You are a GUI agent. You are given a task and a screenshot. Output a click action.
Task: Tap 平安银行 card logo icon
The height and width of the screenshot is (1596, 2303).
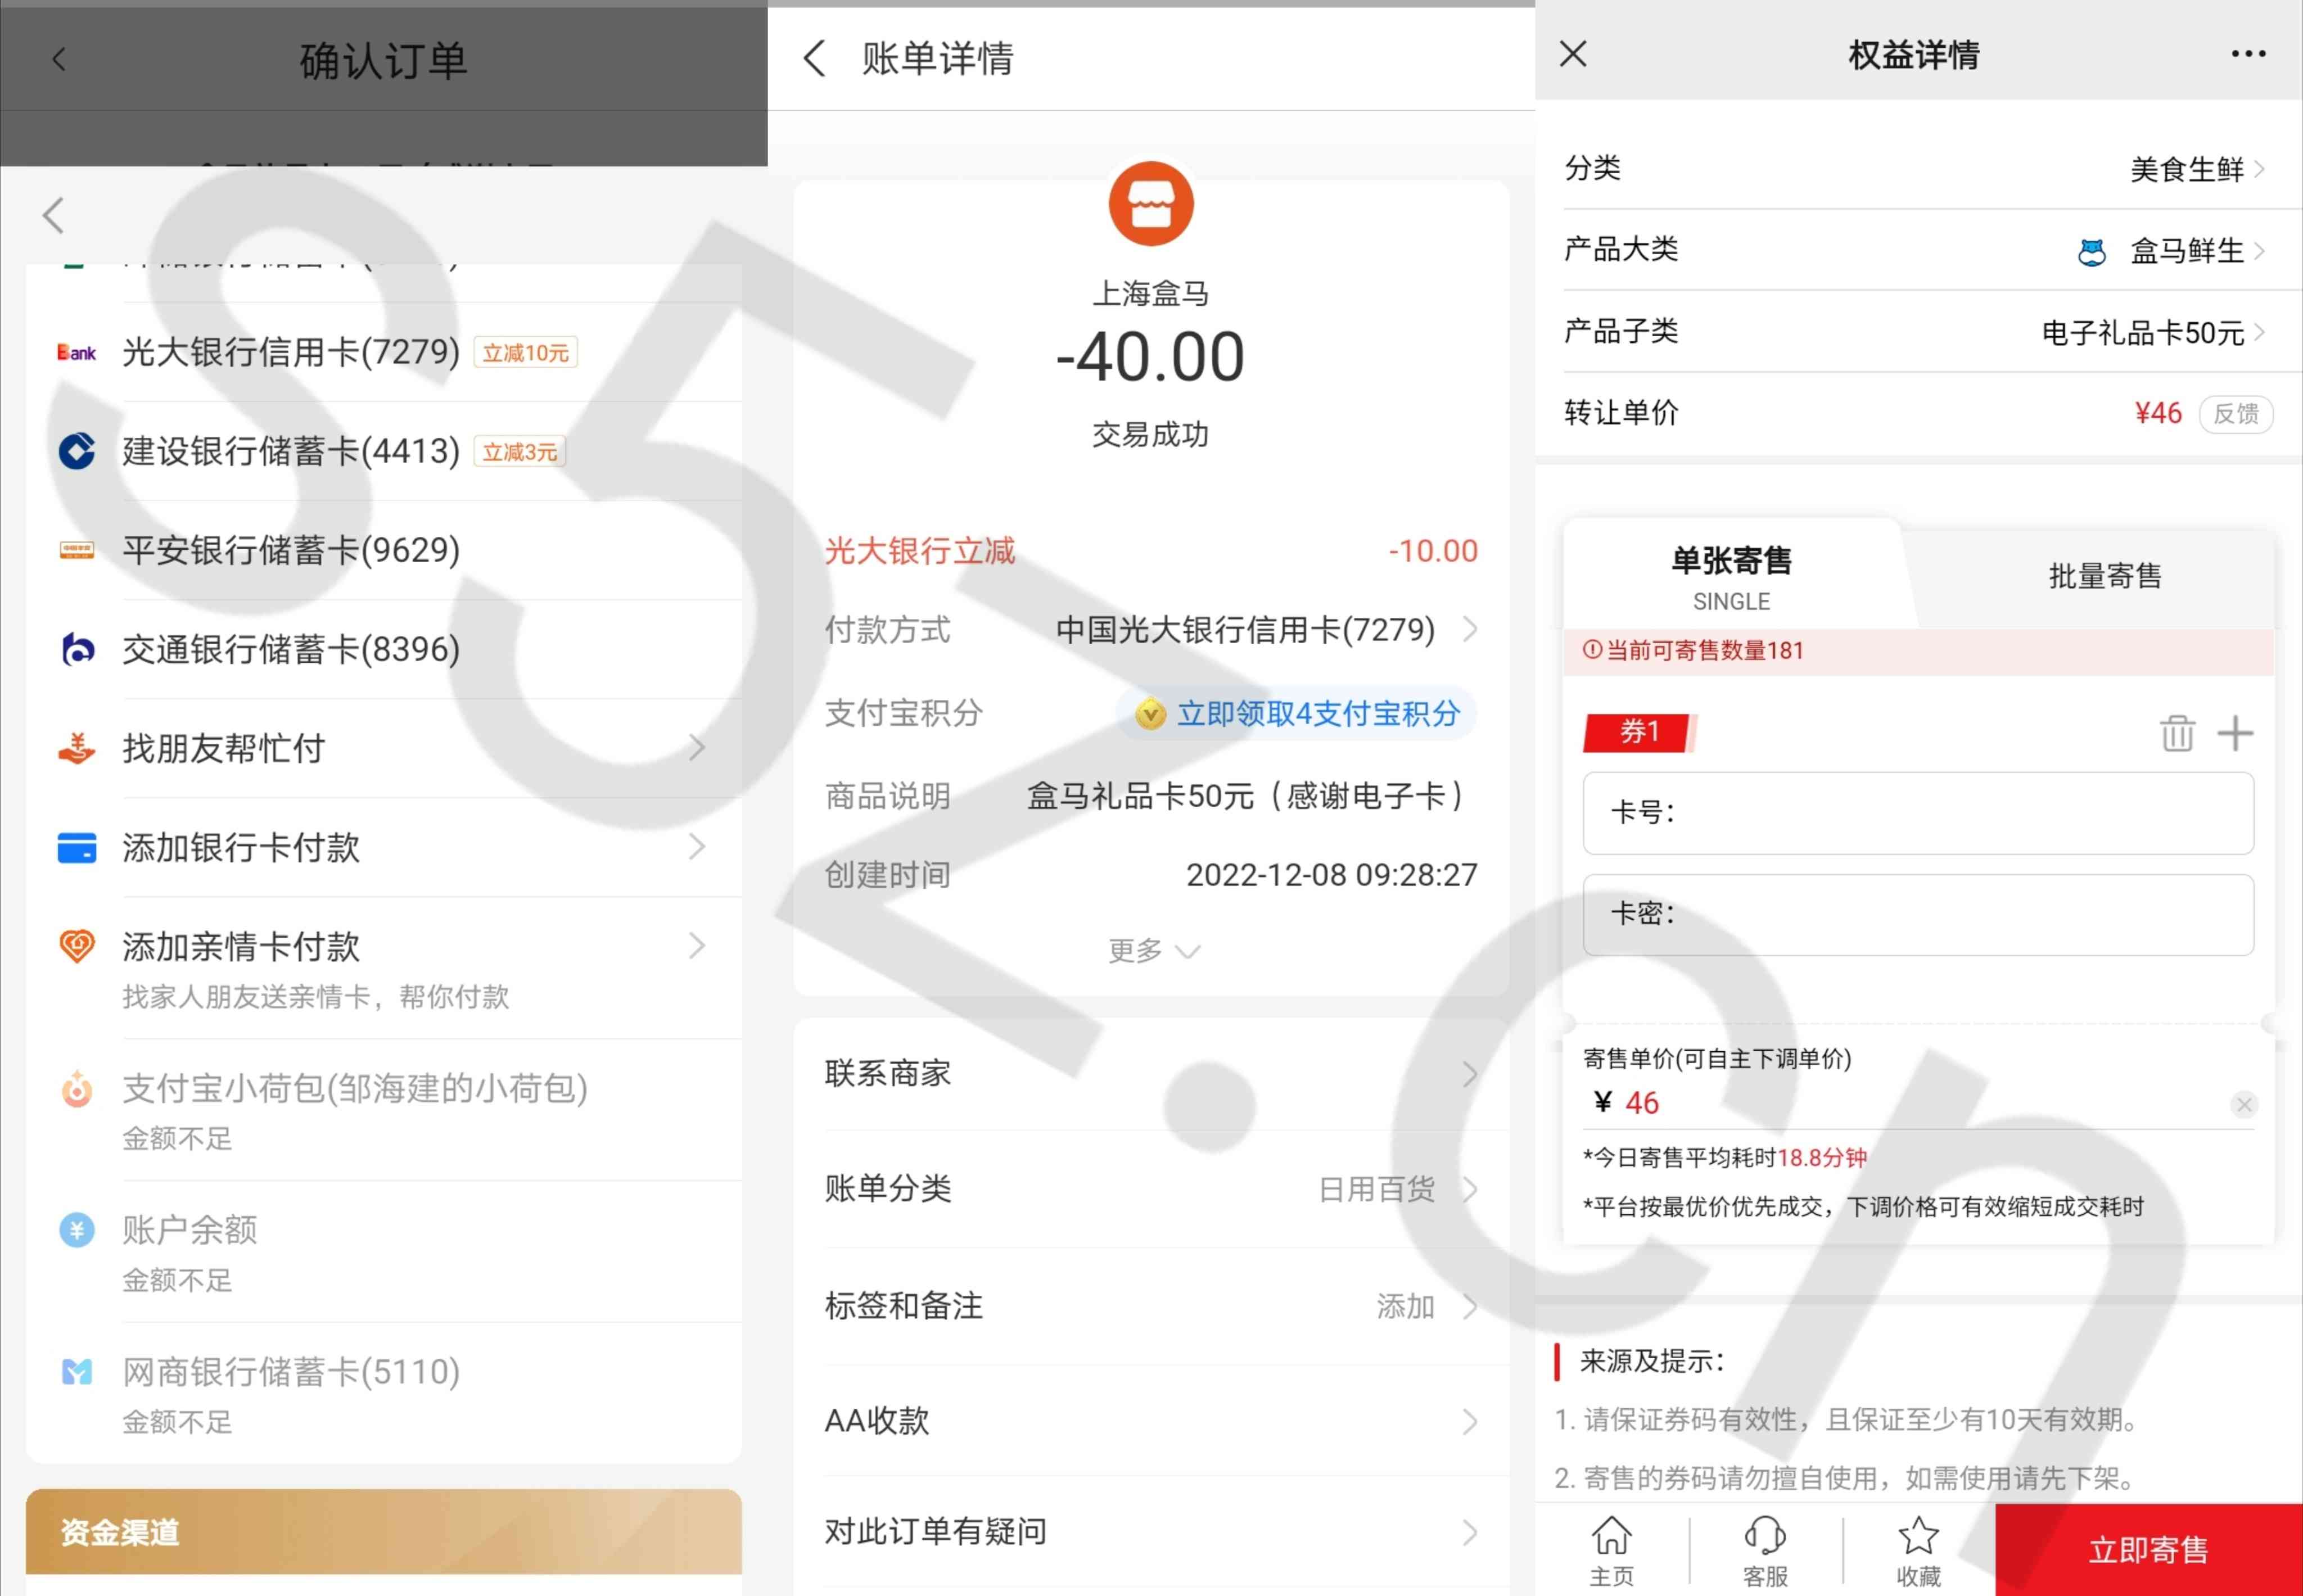(x=77, y=550)
